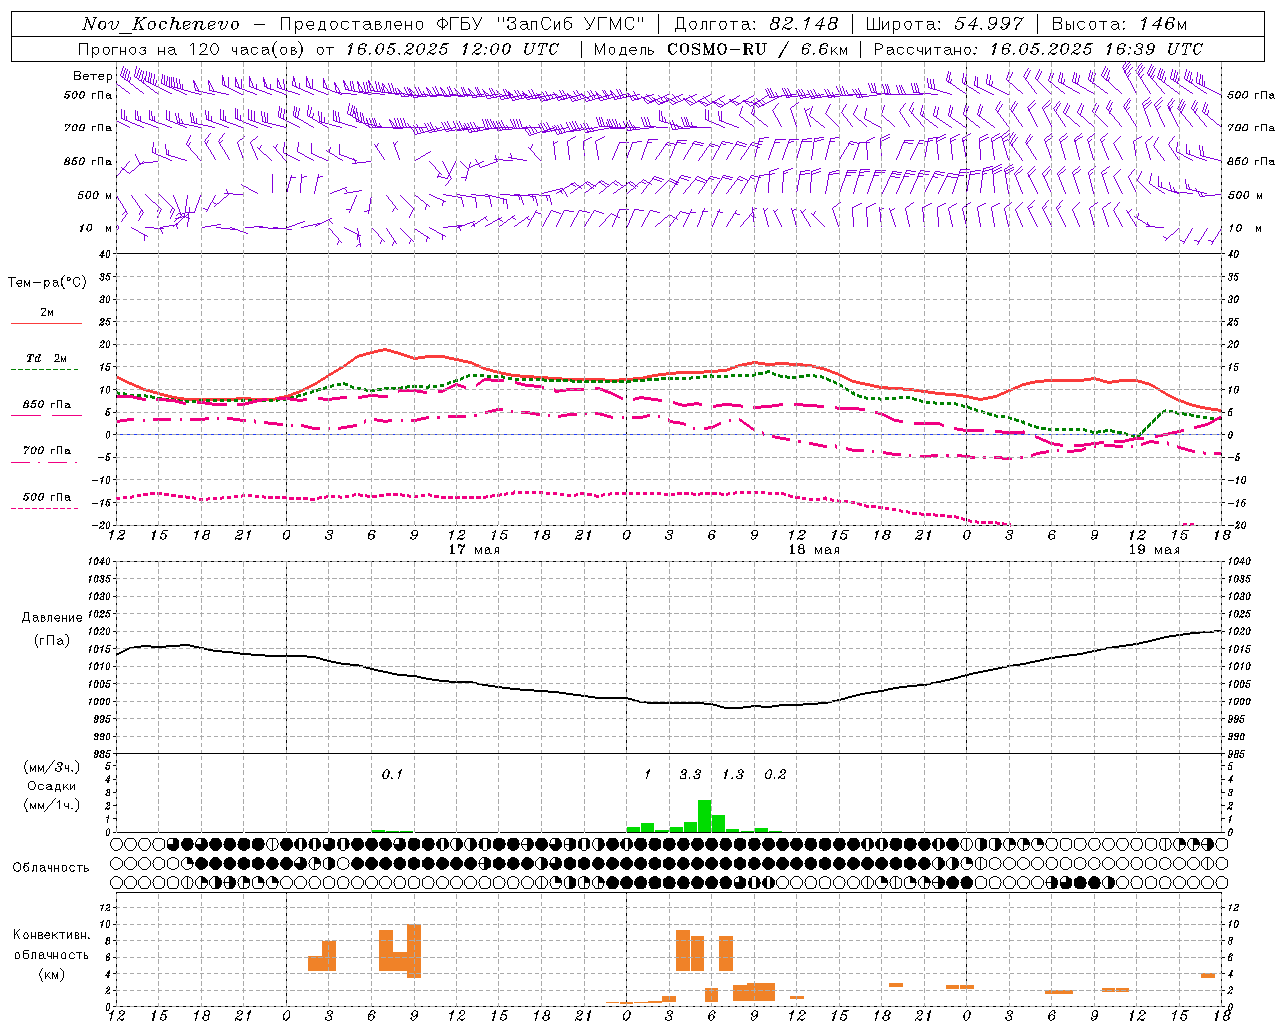Screen dimensions: 1280x1024
Task: Click the 700 гПа temperature legend entry
Action: click(x=47, y=451)
